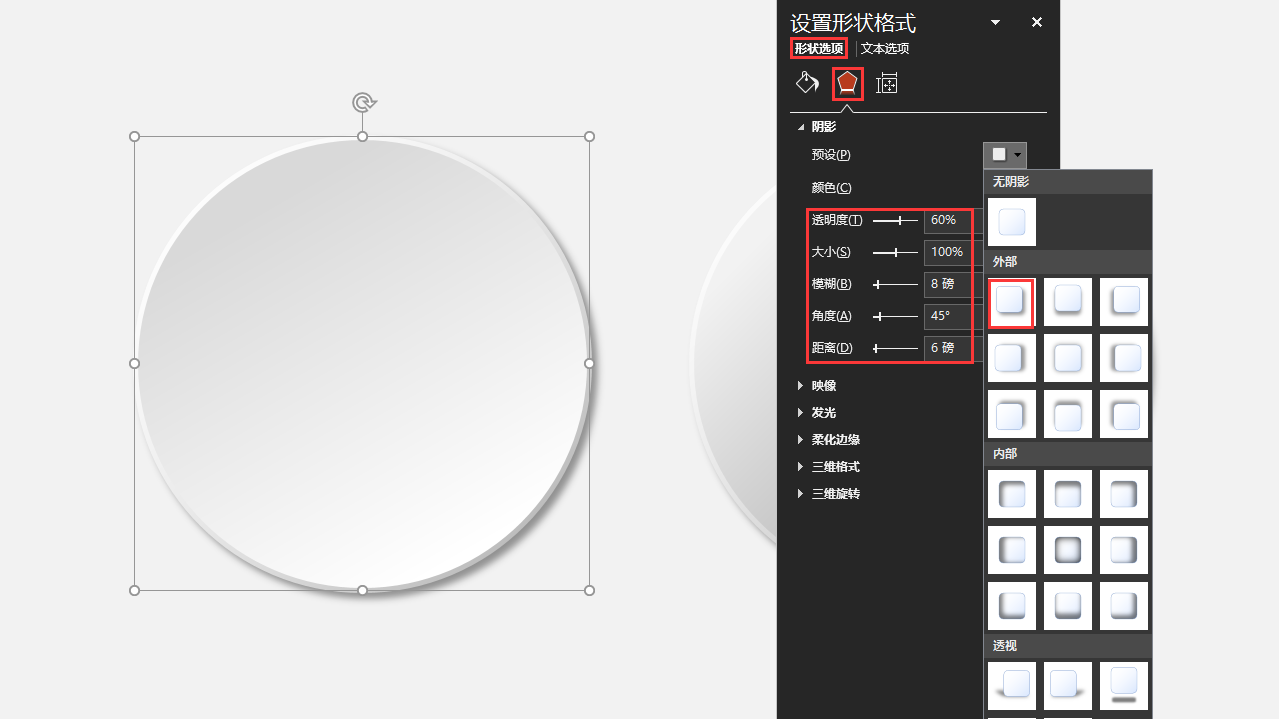
Task: Open the Size & Properties panel icon
Action: point(887,82)
